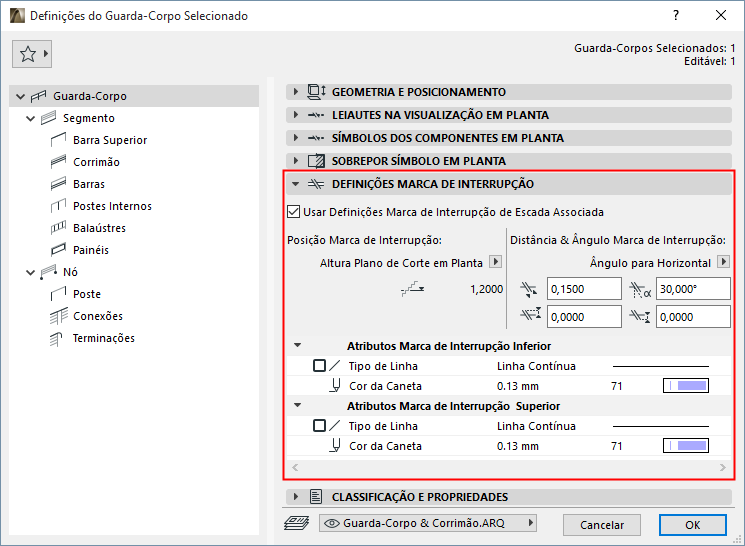
Task: Click the help question mark in title bar
Action: click(676, 16)
